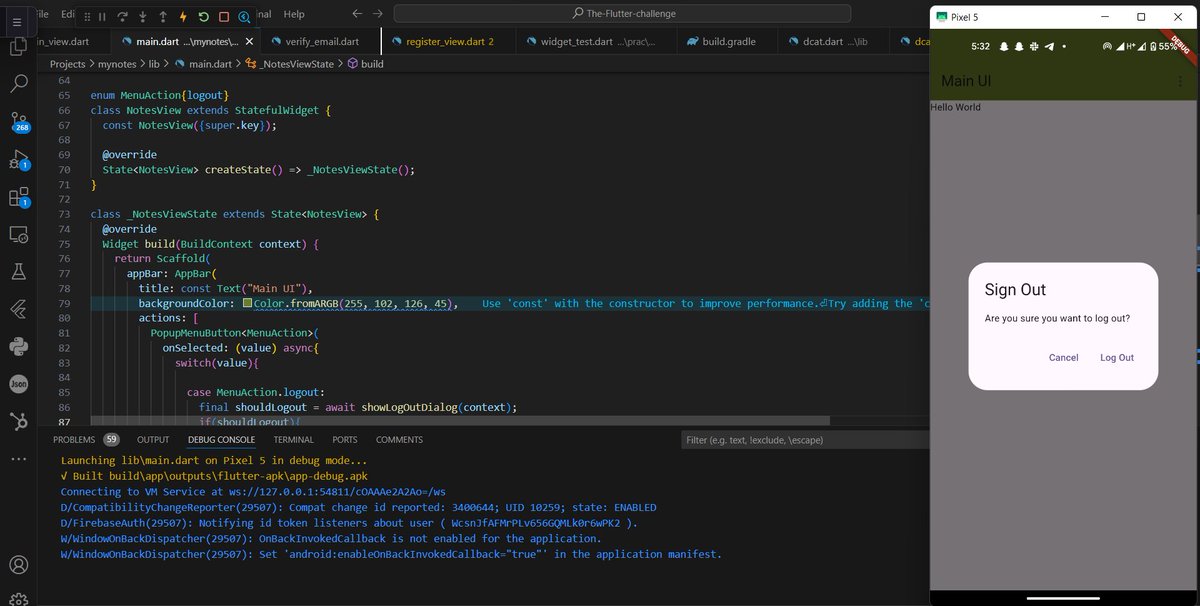Open the OUTPUT panel tab

click(x=153, y=440)
